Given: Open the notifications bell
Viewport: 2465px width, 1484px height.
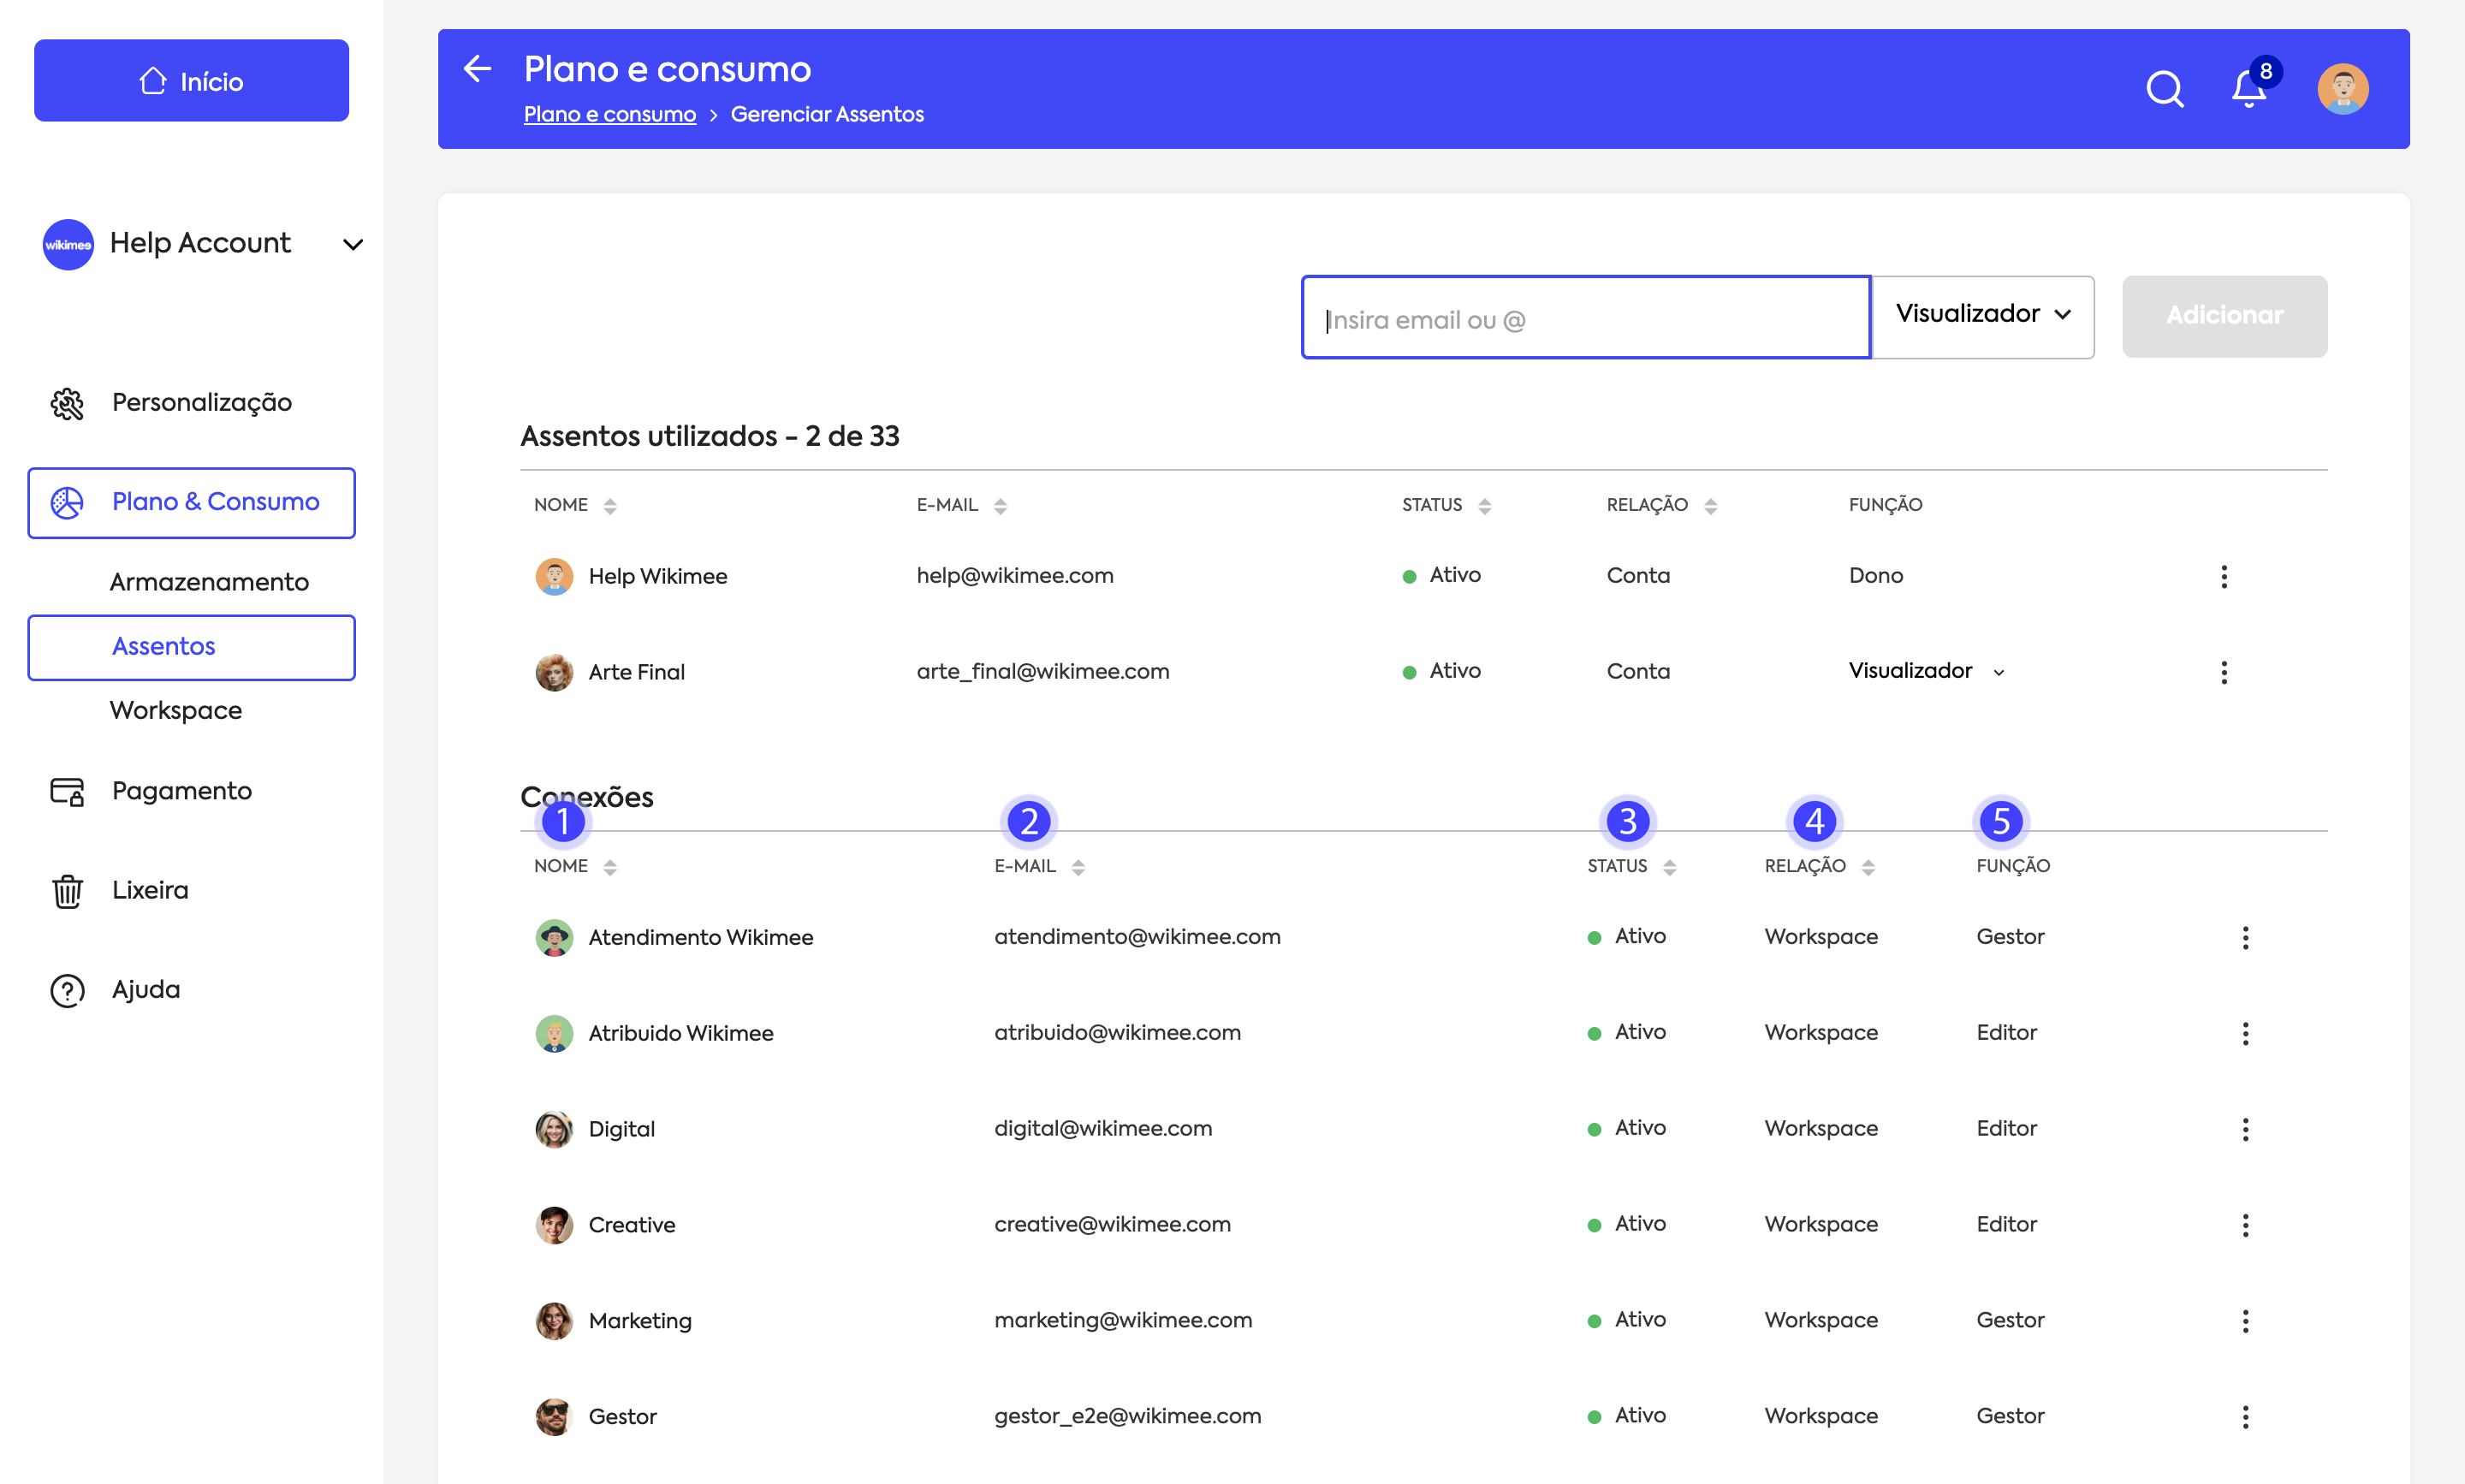Looking at the screenshot, I should [2248, 89].
